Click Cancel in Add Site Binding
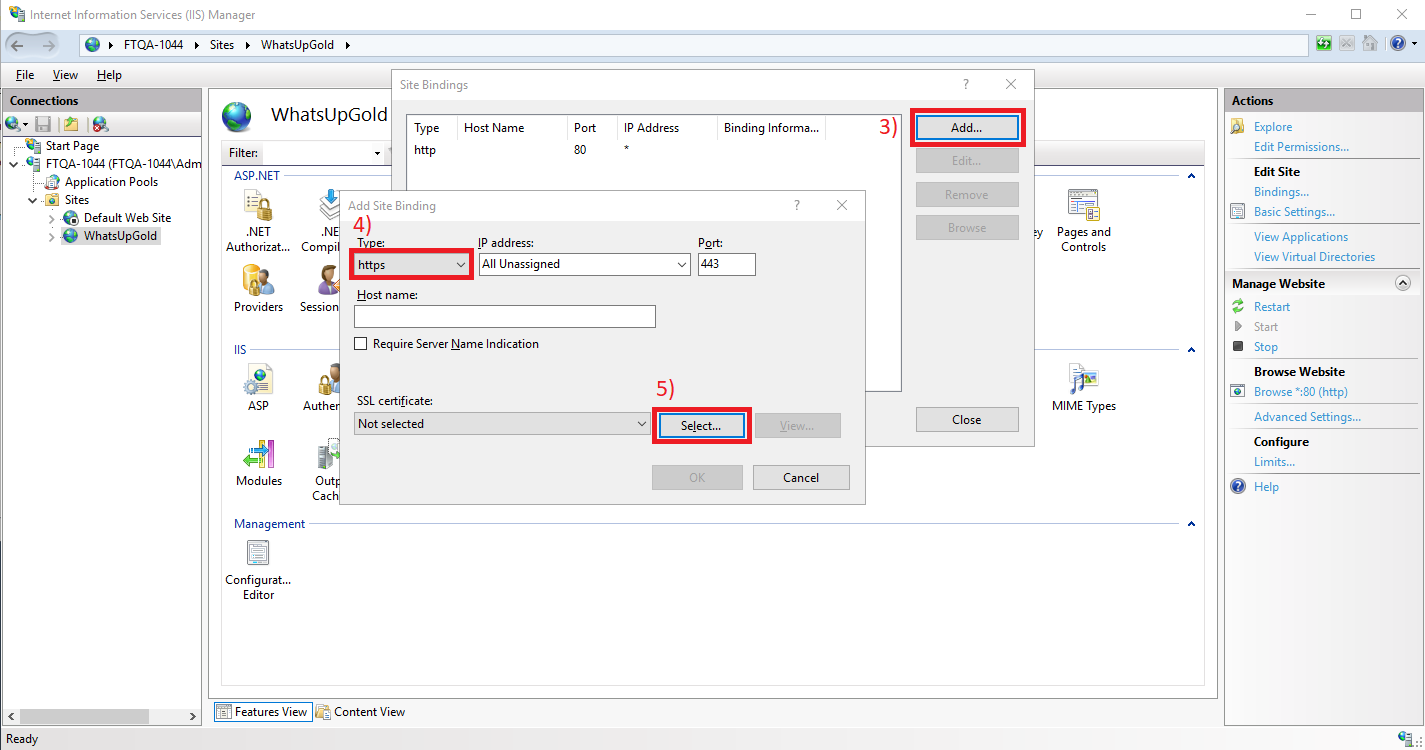 point(801,478)
